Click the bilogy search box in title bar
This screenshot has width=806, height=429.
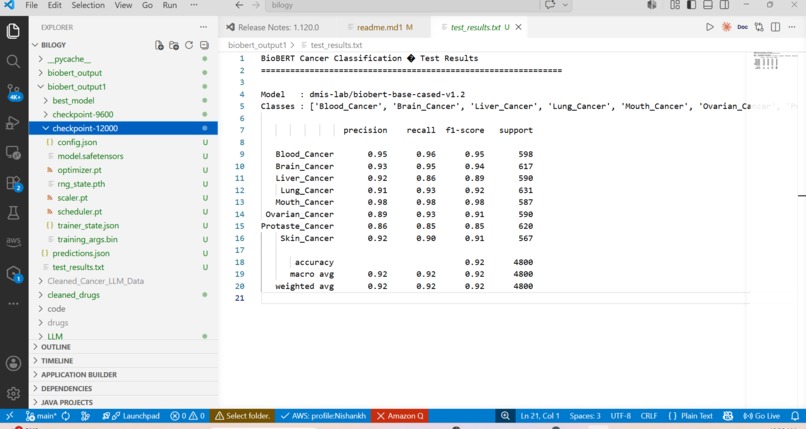tap(402, 5)
